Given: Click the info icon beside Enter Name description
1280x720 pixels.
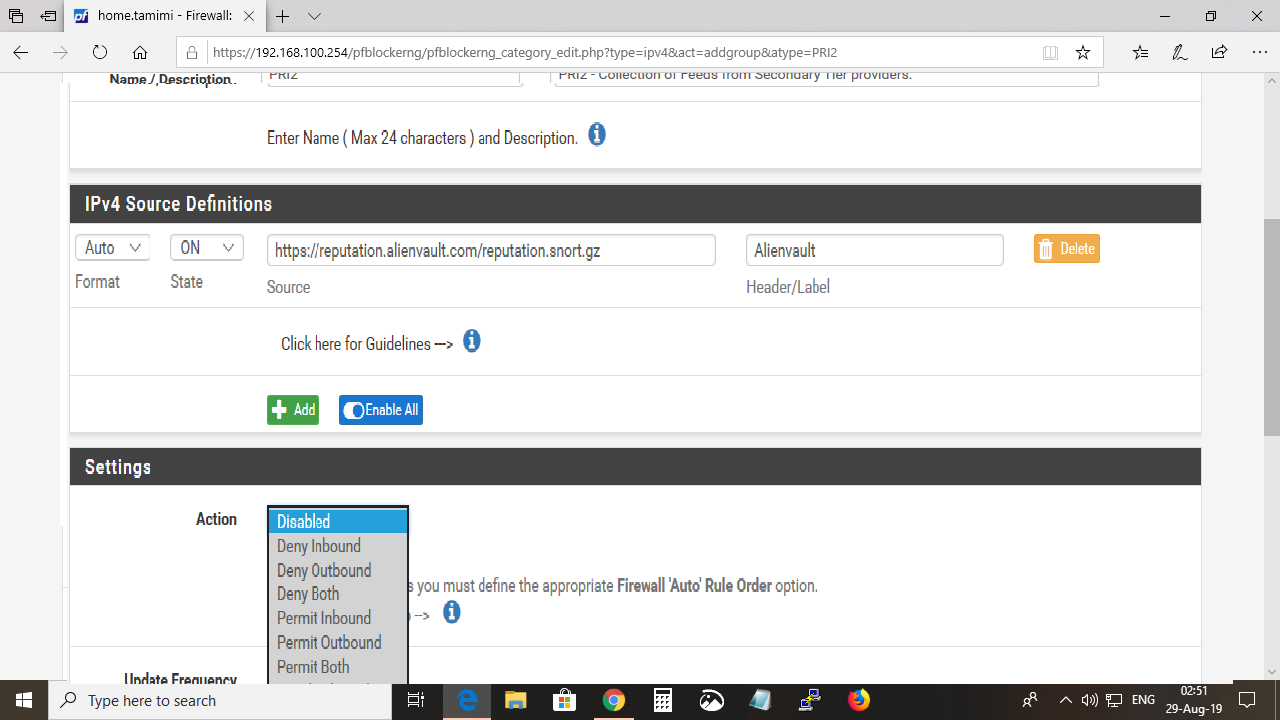Looking at the screenshot, I should pos(597,134).
